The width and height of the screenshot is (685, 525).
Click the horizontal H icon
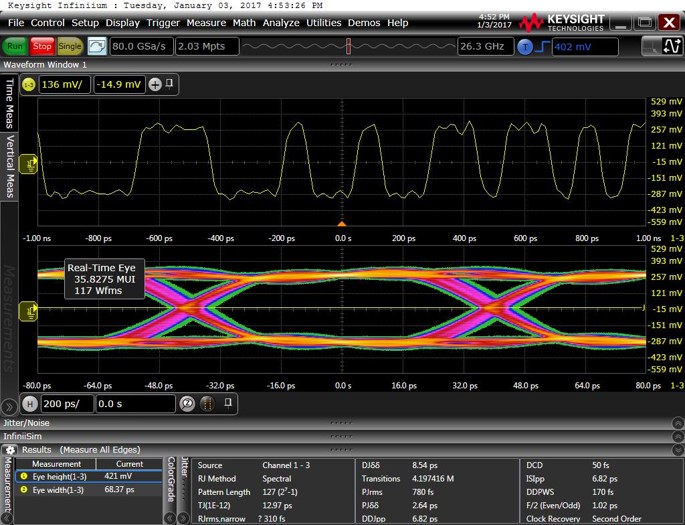click(x=31, y=403)
